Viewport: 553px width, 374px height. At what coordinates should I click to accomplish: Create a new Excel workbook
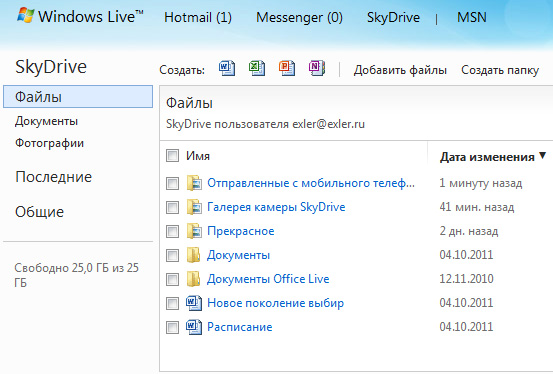257,68
